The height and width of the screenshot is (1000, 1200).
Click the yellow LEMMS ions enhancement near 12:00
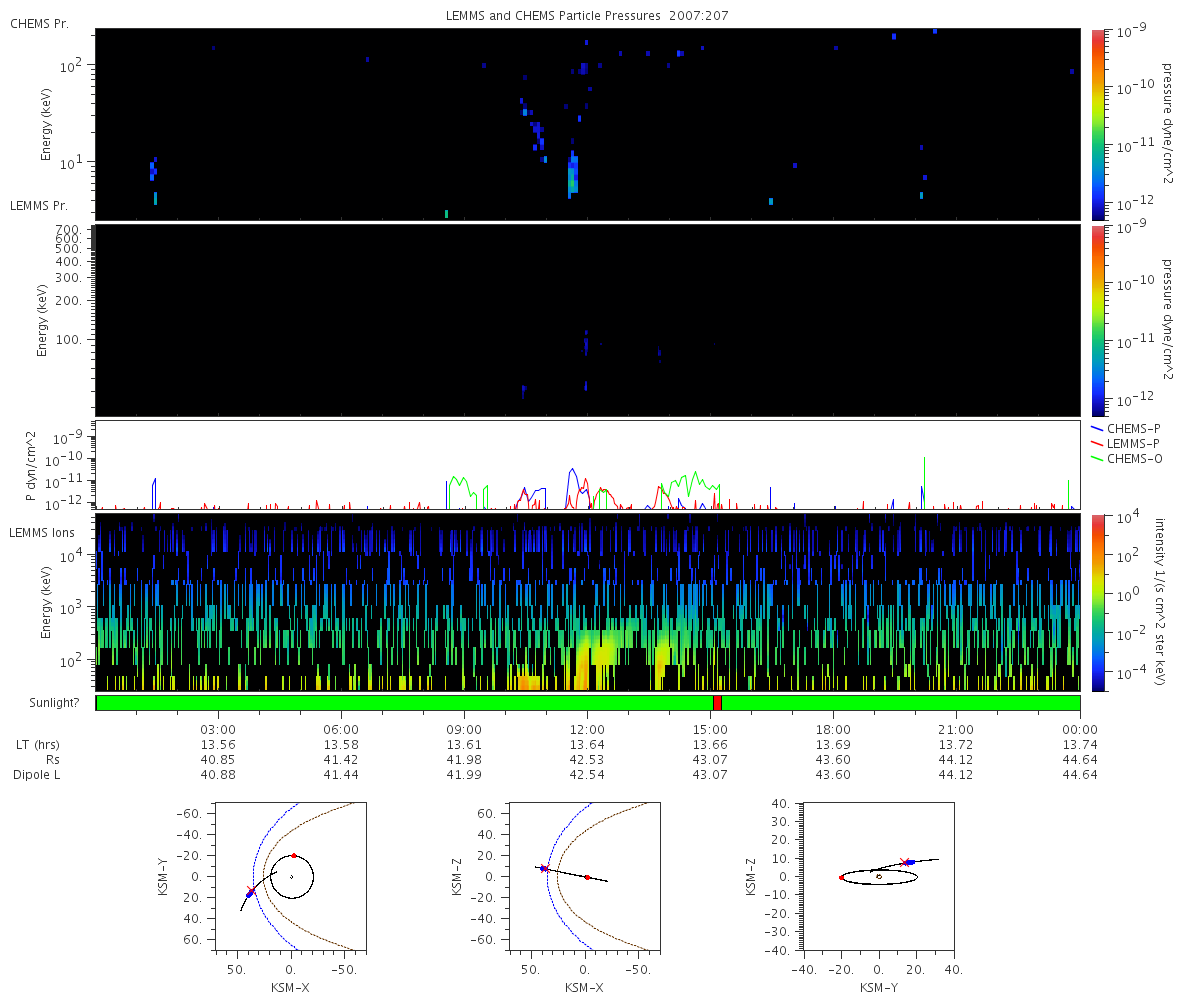tap(588, 660)
